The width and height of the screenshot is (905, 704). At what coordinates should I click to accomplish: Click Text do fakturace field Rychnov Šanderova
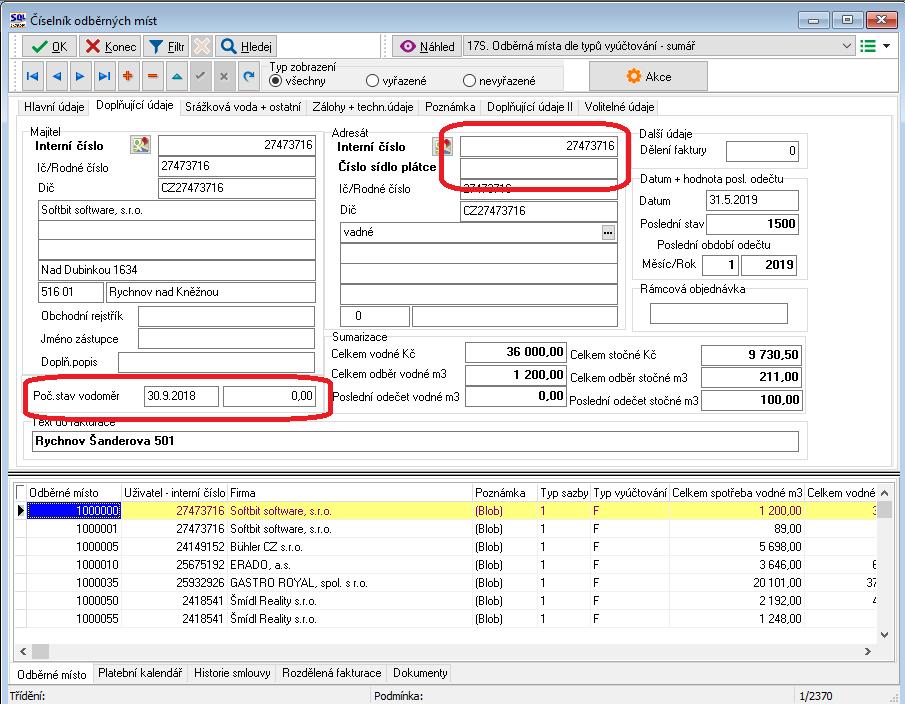(x=415, y=441)
